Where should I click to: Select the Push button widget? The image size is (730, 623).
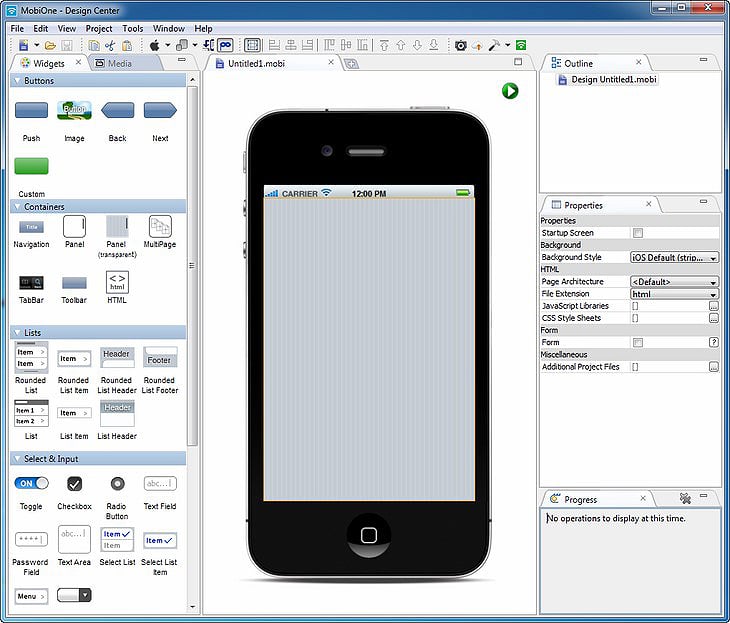pos(31,110)
